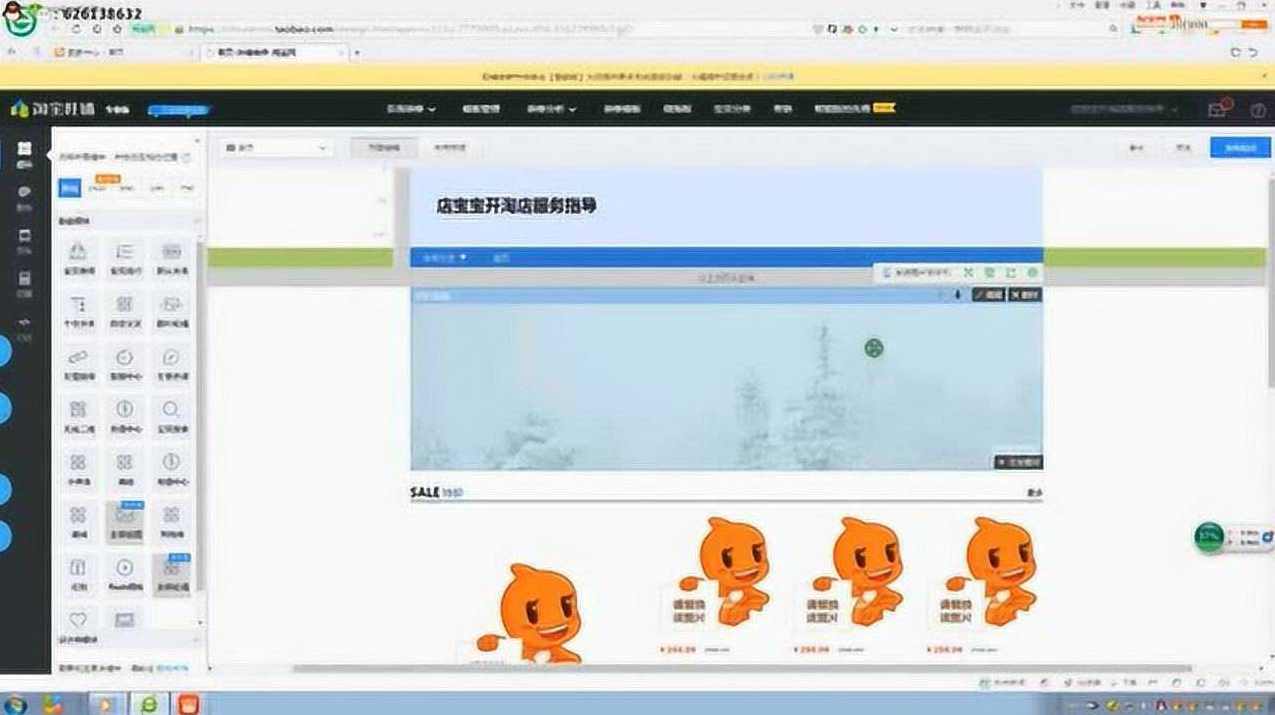Click the blue 发布站点 publish button

click(x=1240, y=148)
